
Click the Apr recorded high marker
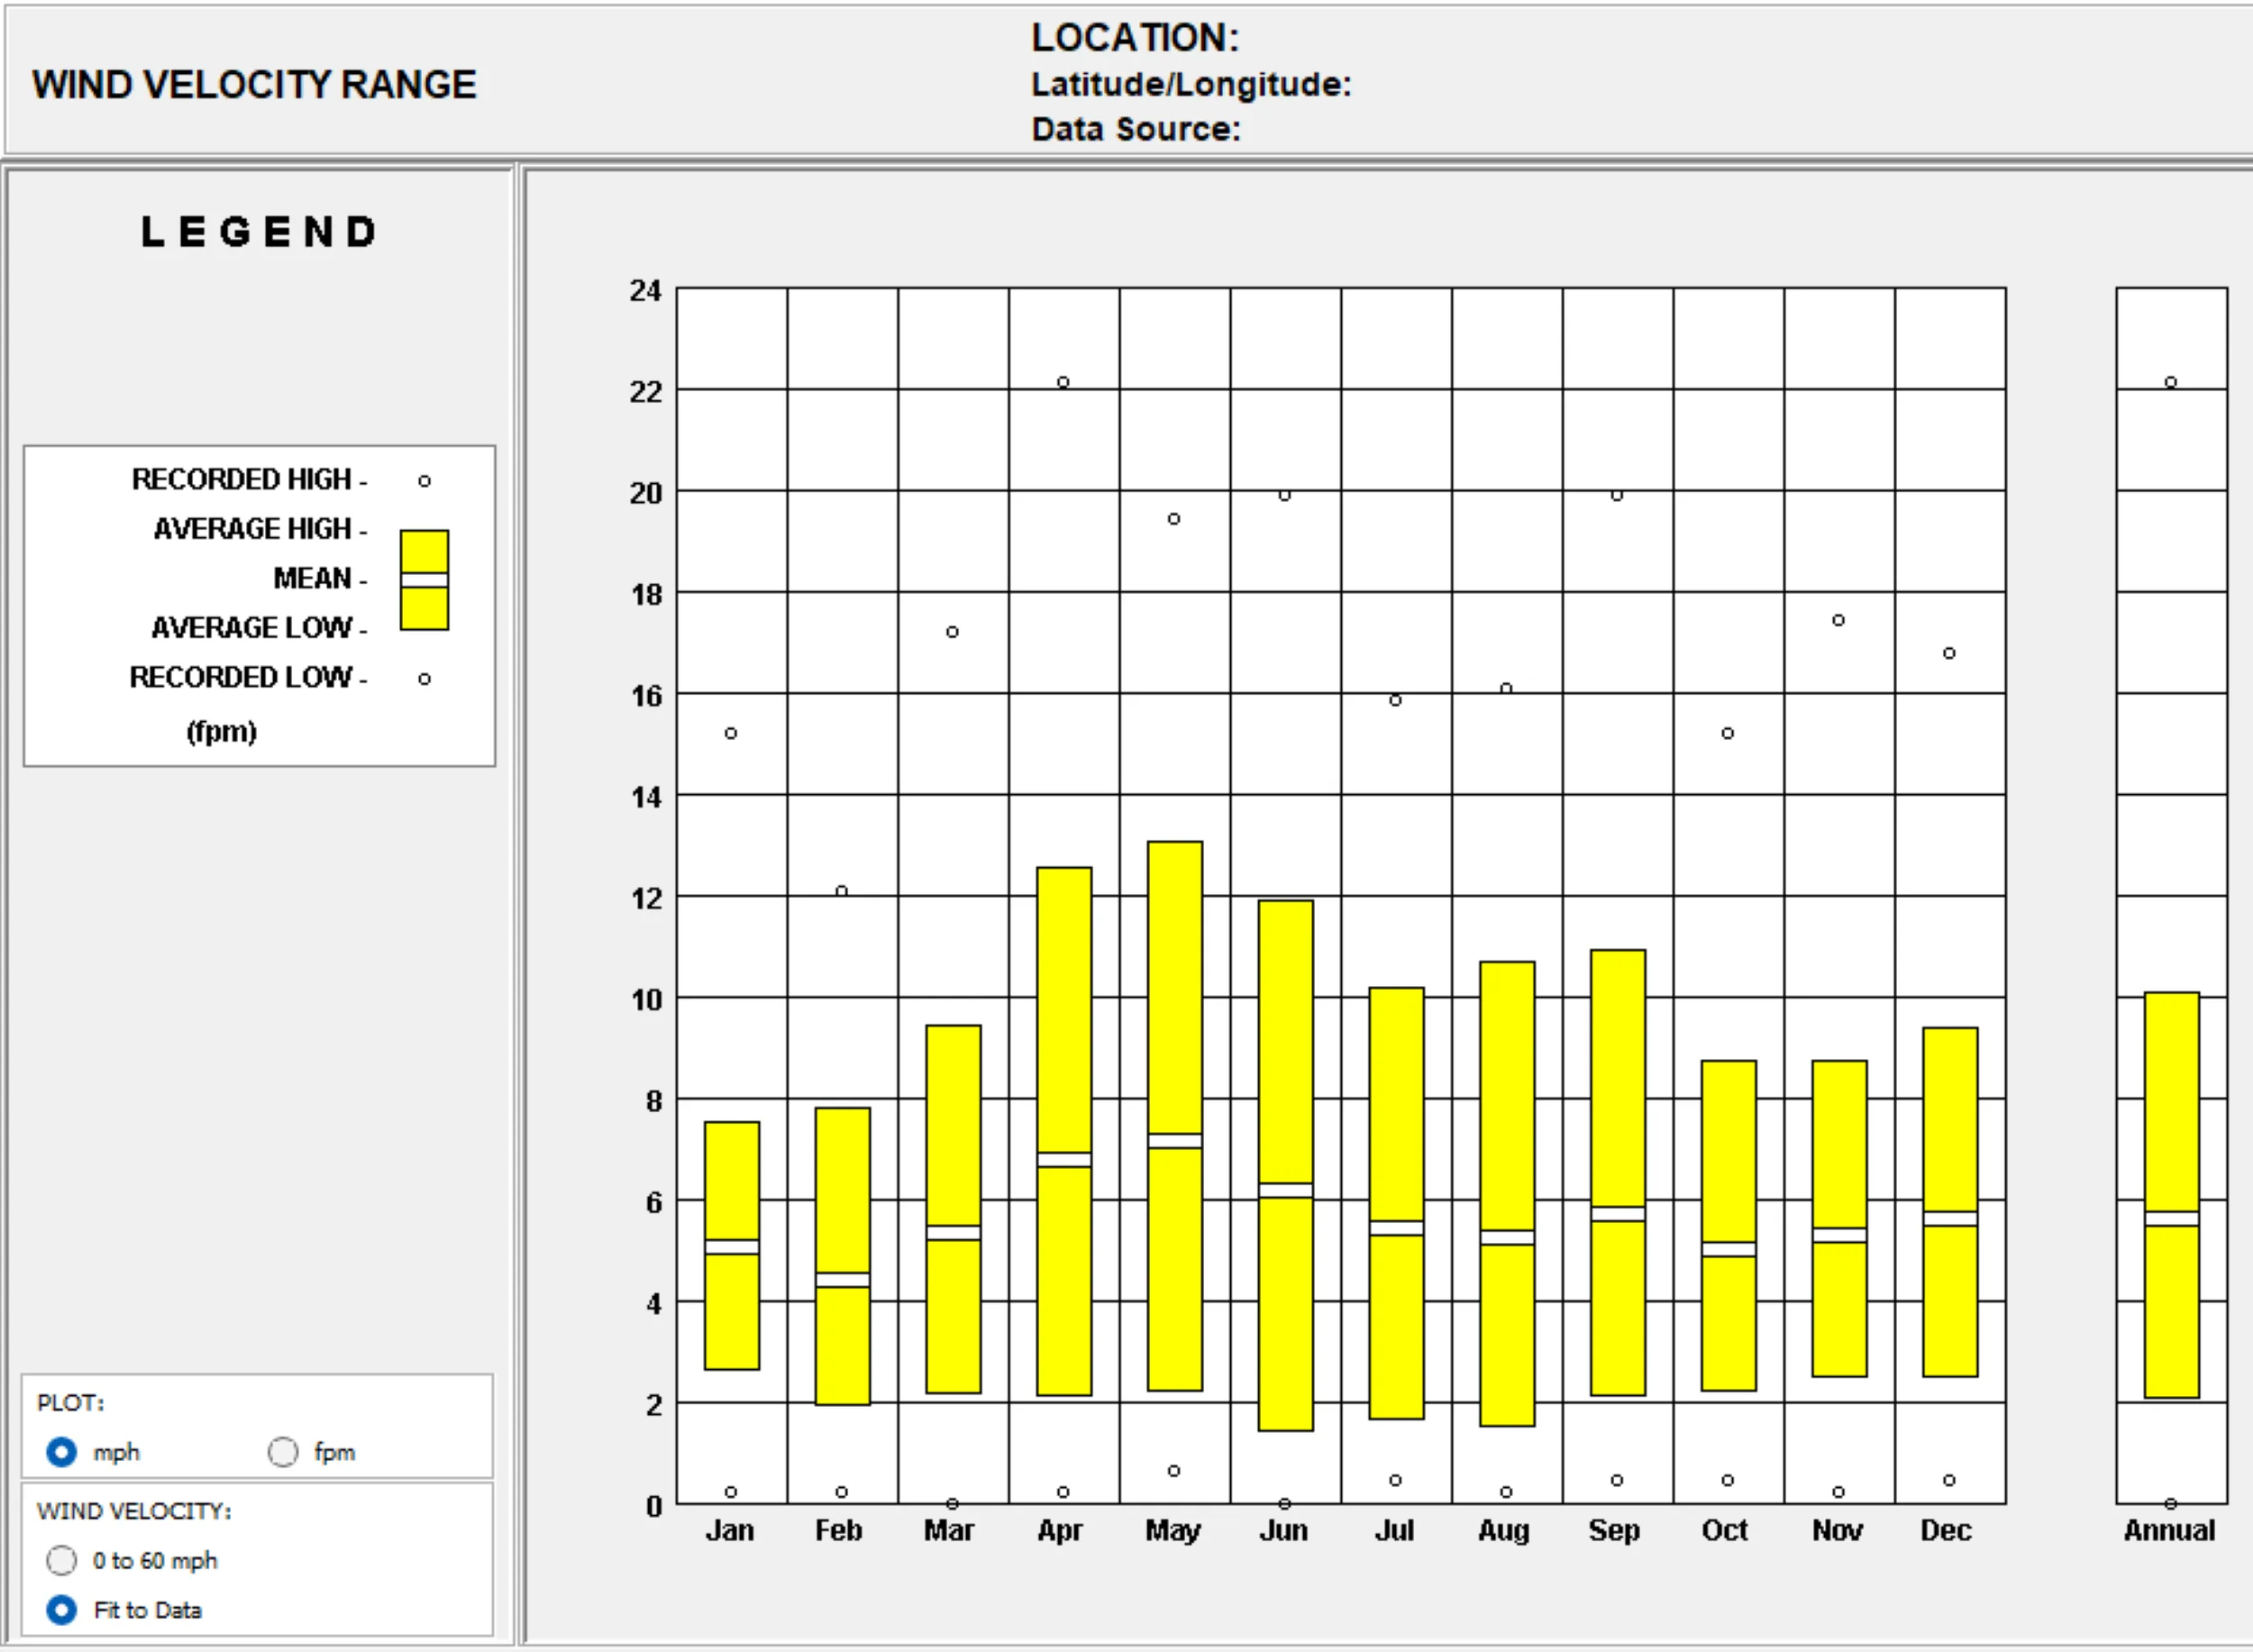pyautogui.click(x=1063, y=382)
